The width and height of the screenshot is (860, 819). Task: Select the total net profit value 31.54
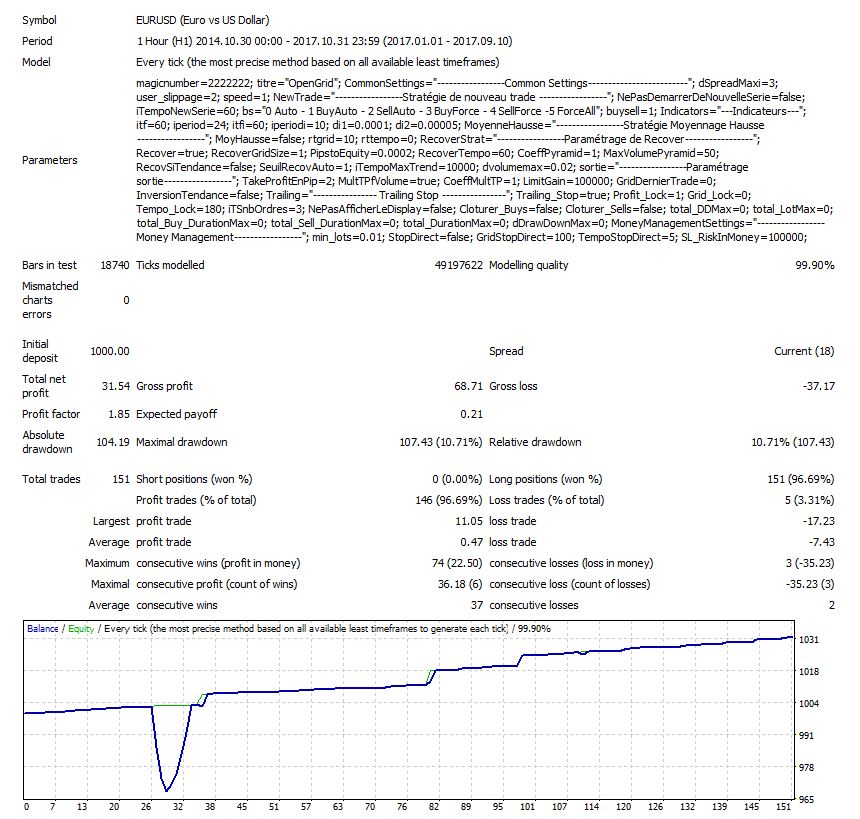(116, 386)
